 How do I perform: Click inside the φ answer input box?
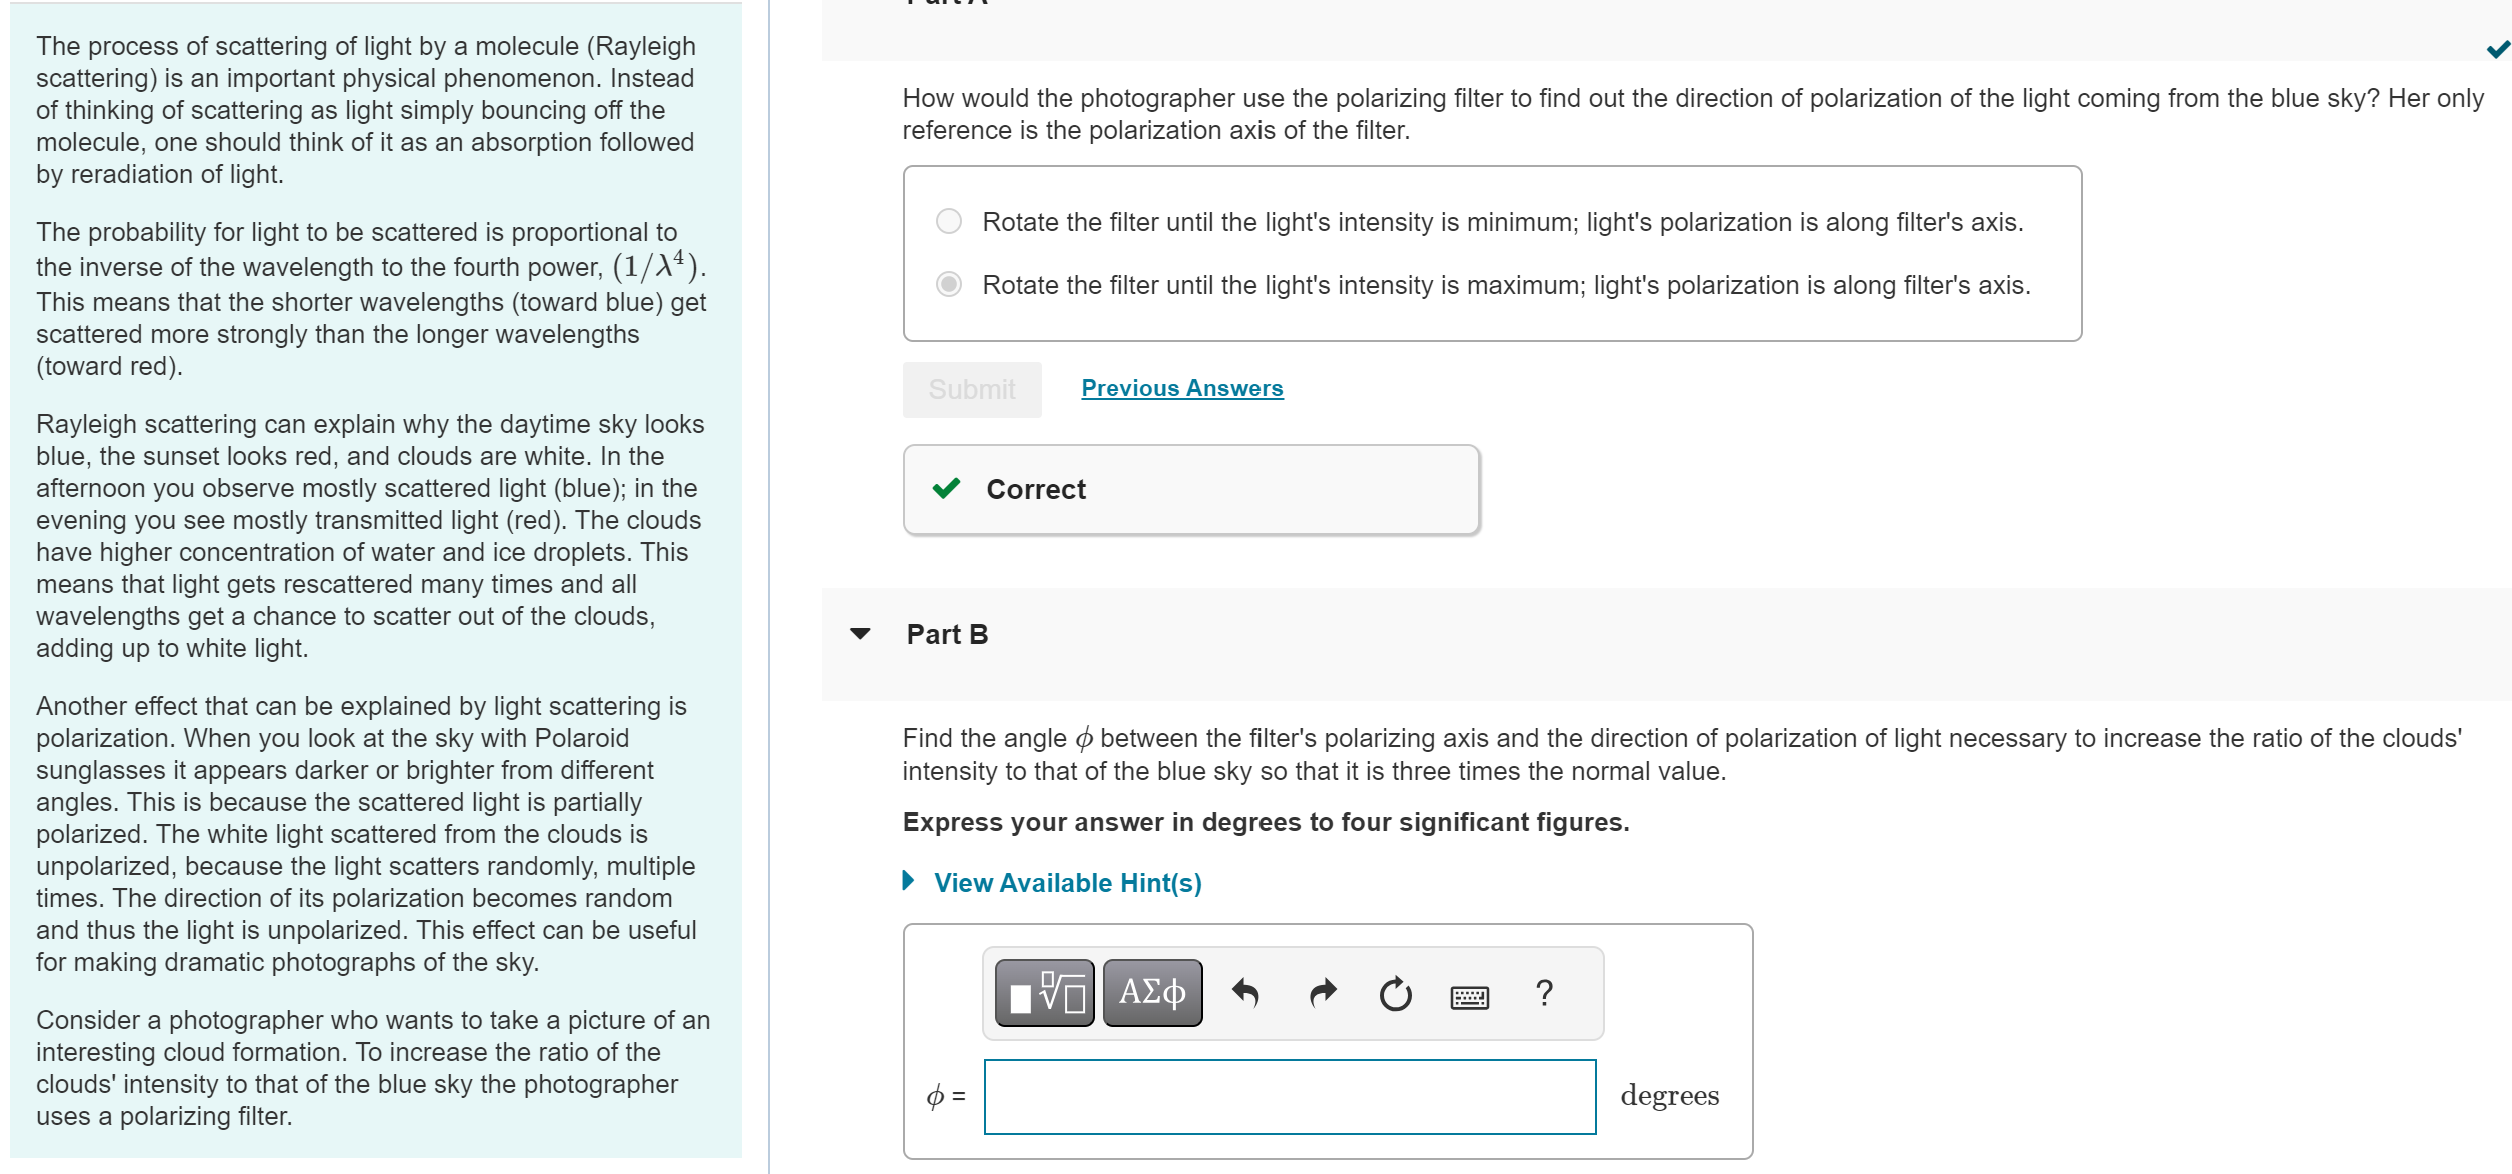point(1289,1096)
